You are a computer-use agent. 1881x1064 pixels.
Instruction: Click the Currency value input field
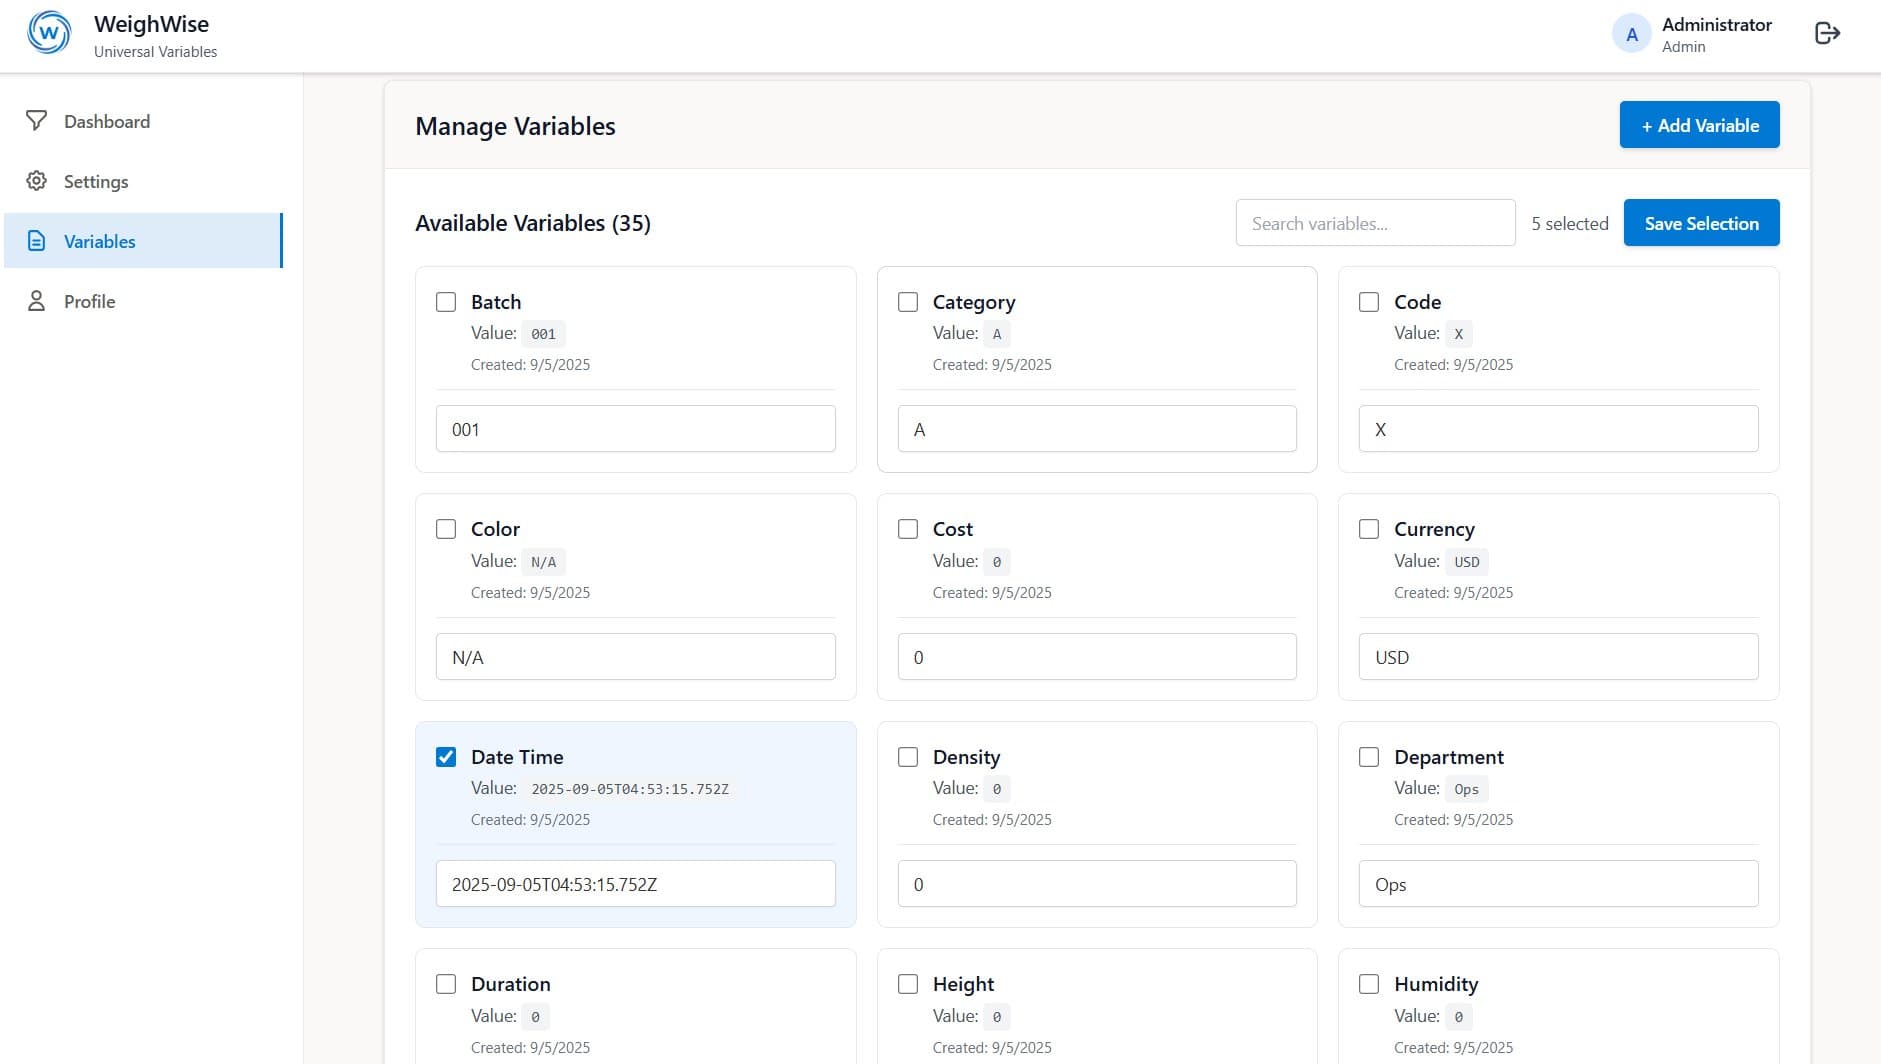tap(1558, 657)
